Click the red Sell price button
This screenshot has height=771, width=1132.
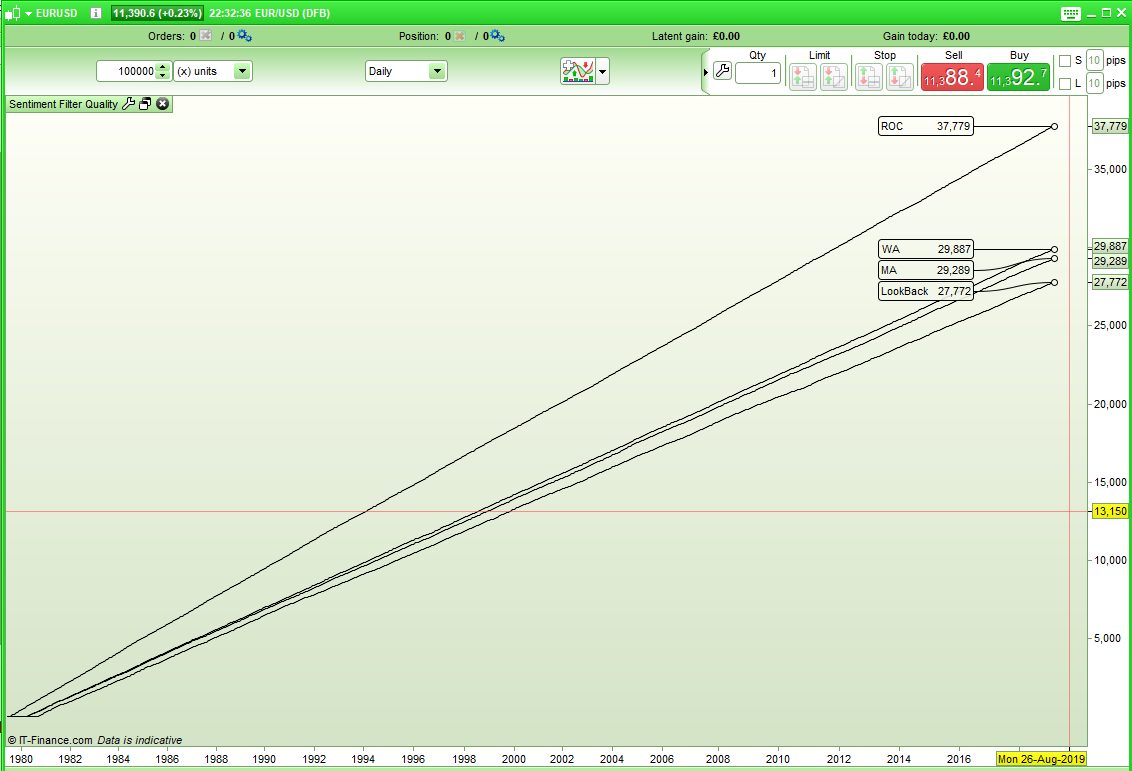point(952,77)
